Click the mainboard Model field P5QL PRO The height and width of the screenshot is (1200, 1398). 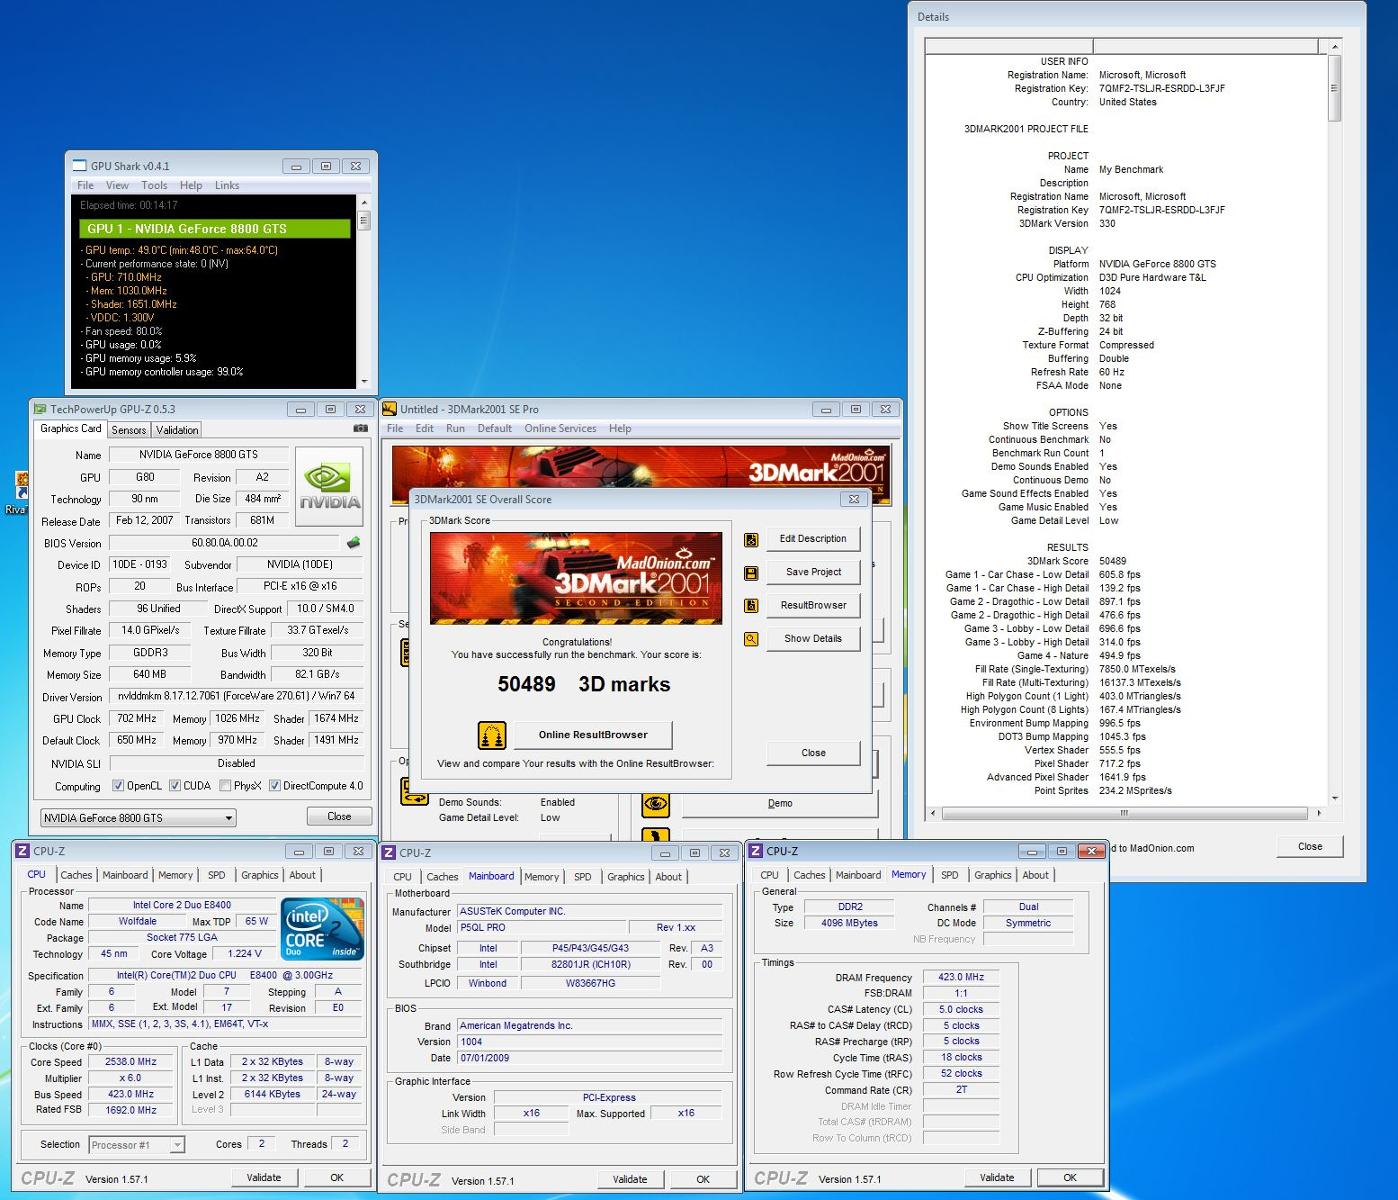[x=541, y=928]
